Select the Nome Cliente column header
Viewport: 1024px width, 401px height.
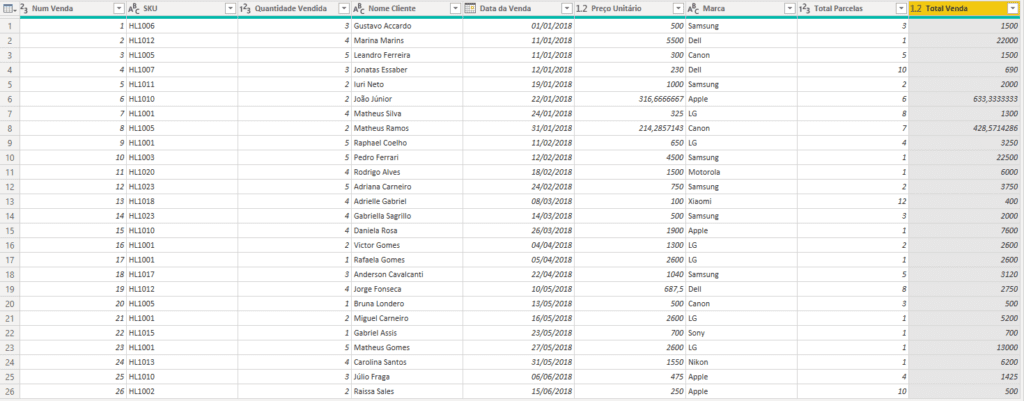[407, 8]
